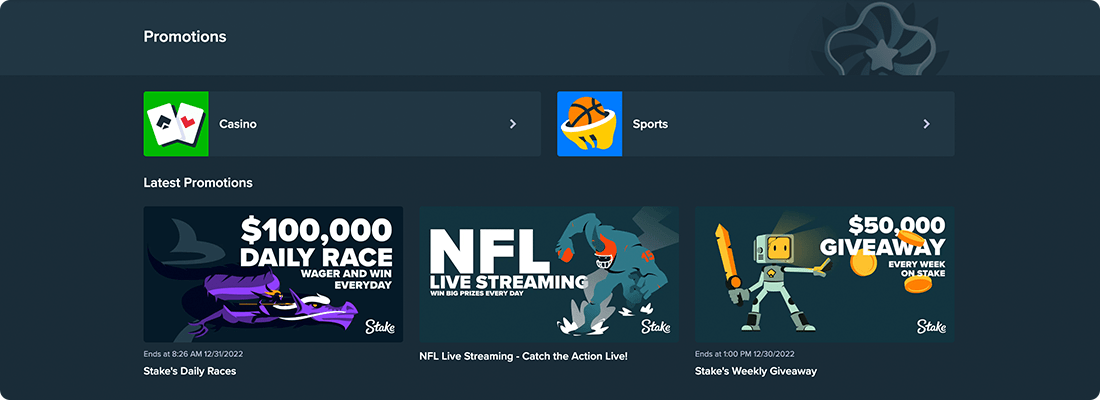Open the $100,000 Daily Race banner
Screen dimensions: 1100x400
(x=273, y=274)
